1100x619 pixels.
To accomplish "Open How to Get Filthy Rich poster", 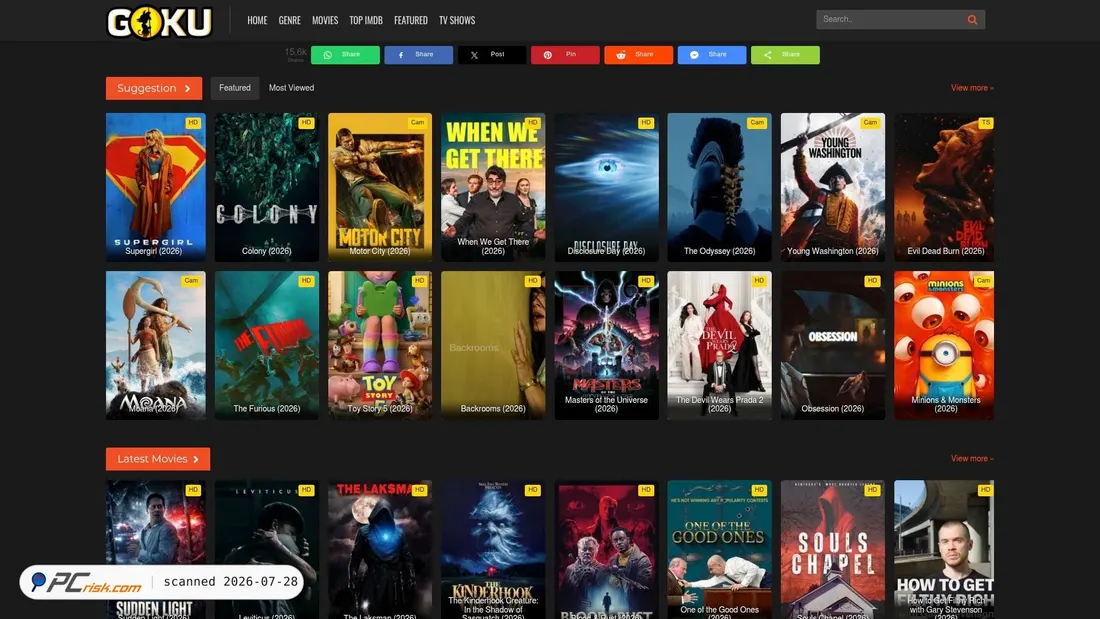I will click(x=944, y=550).
